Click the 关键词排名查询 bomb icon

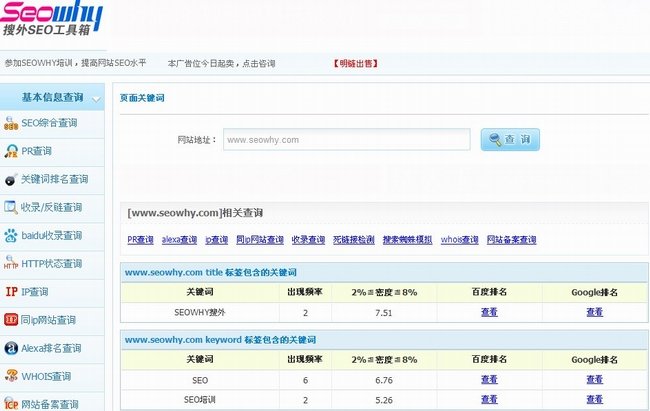pos(11,179)
